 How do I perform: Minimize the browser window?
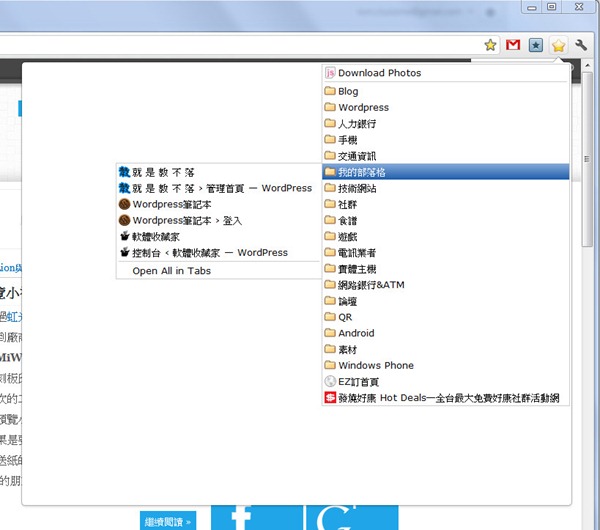532,7
